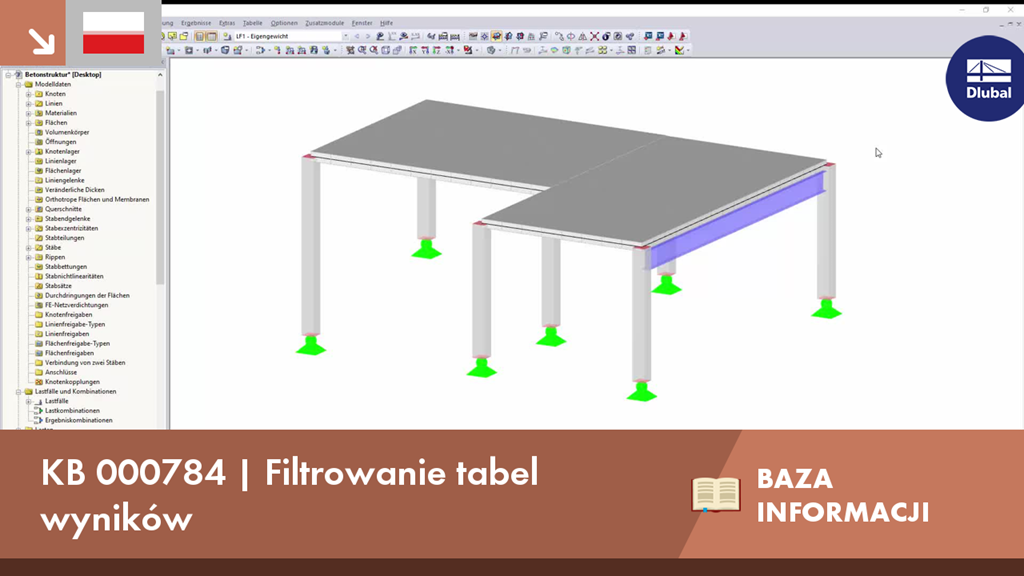Open the Tabelle menu

pos(252,23)
